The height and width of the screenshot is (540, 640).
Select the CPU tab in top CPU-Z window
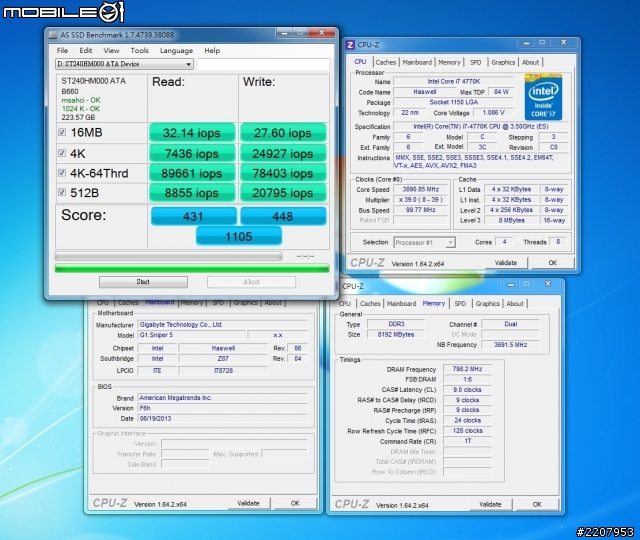tap(360, 62)
